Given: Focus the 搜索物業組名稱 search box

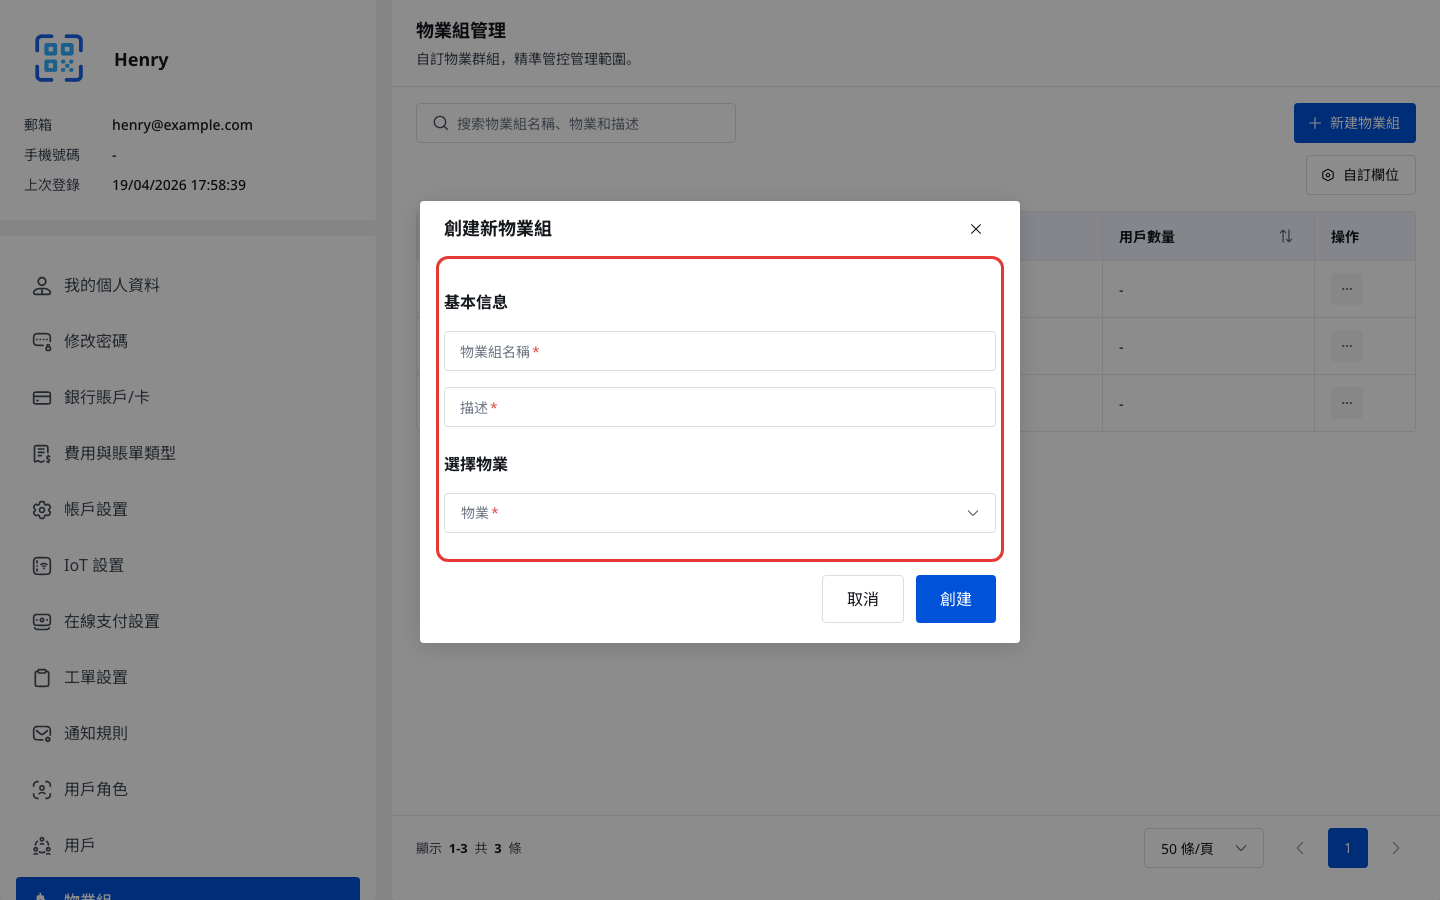Looking at the screenshot, I should (576, 123).
